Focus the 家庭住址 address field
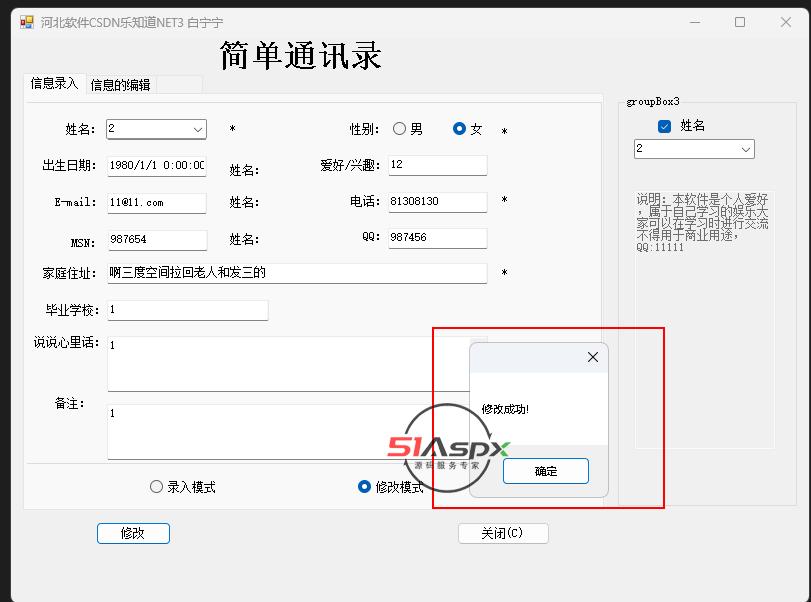 coord(296,272)
